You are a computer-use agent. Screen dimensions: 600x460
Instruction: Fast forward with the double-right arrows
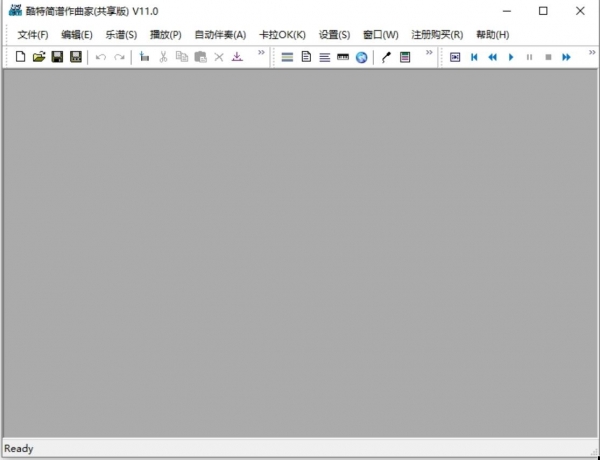coord(566,57)
